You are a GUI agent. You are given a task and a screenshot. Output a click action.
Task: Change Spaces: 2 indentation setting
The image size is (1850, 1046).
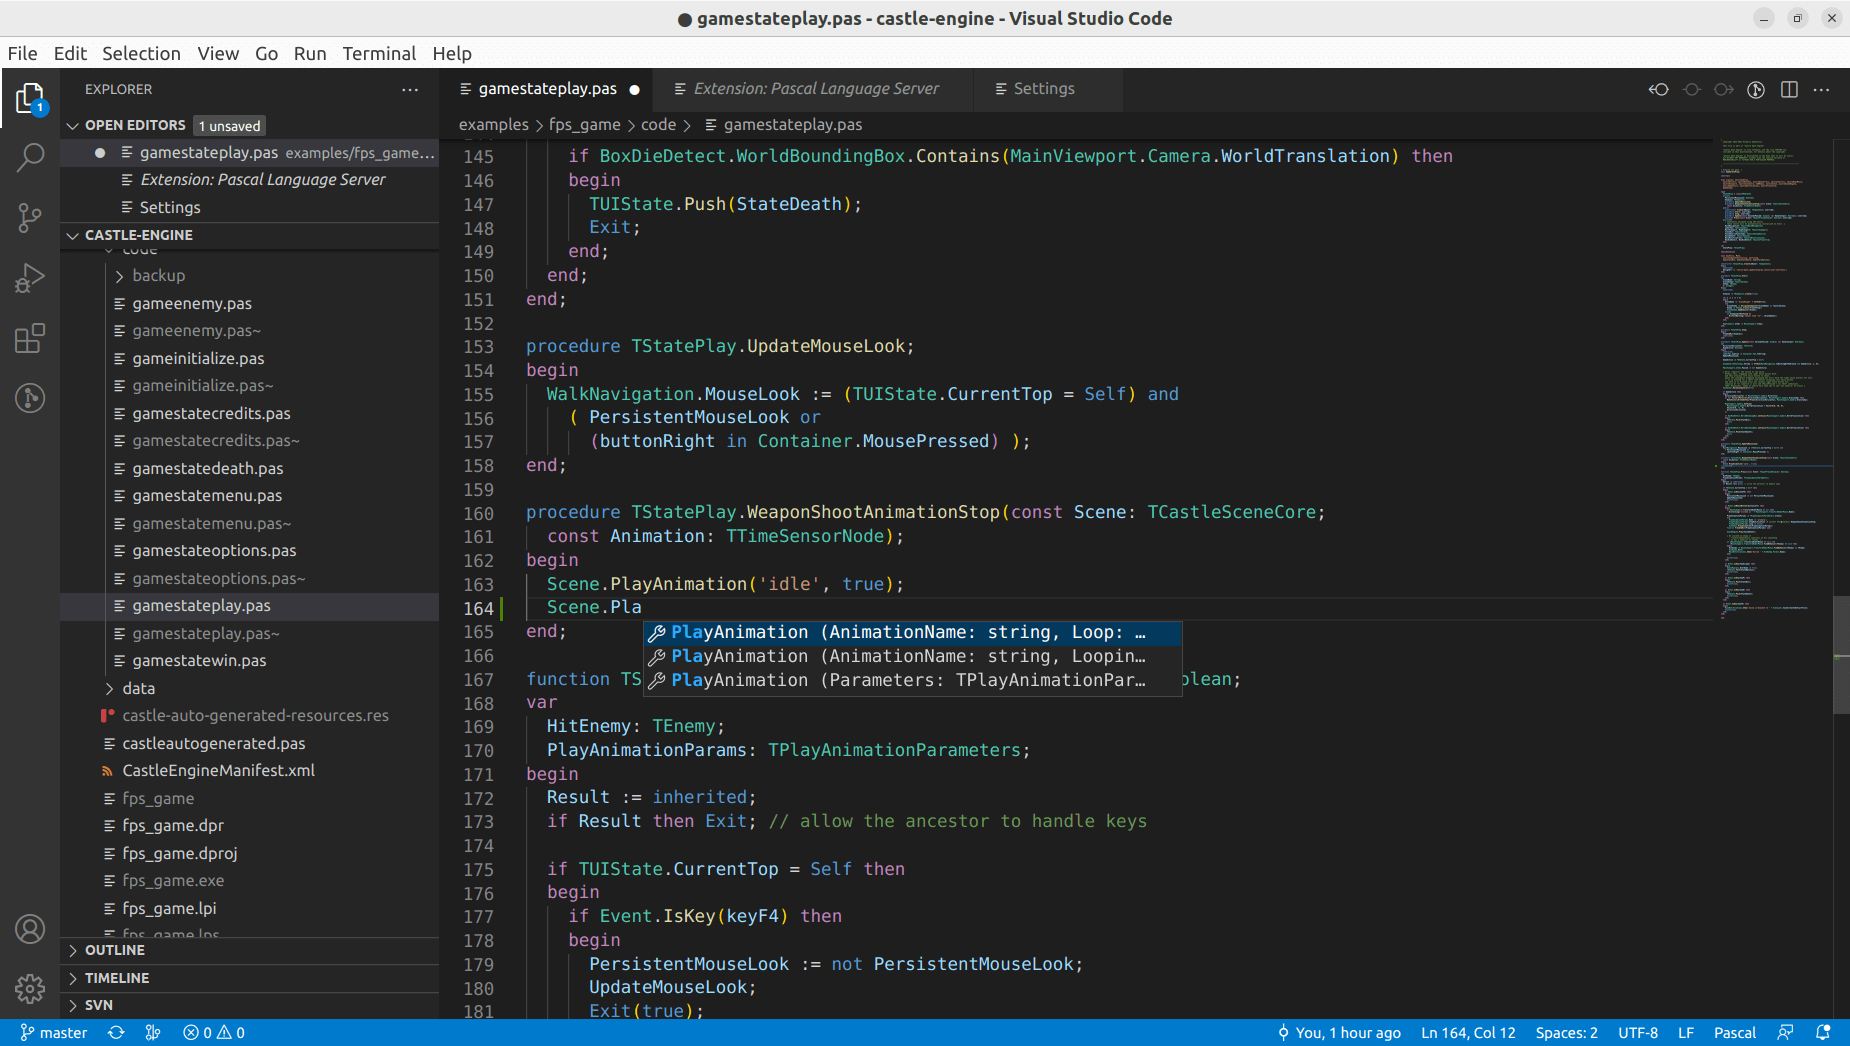pos(1567,1033)
